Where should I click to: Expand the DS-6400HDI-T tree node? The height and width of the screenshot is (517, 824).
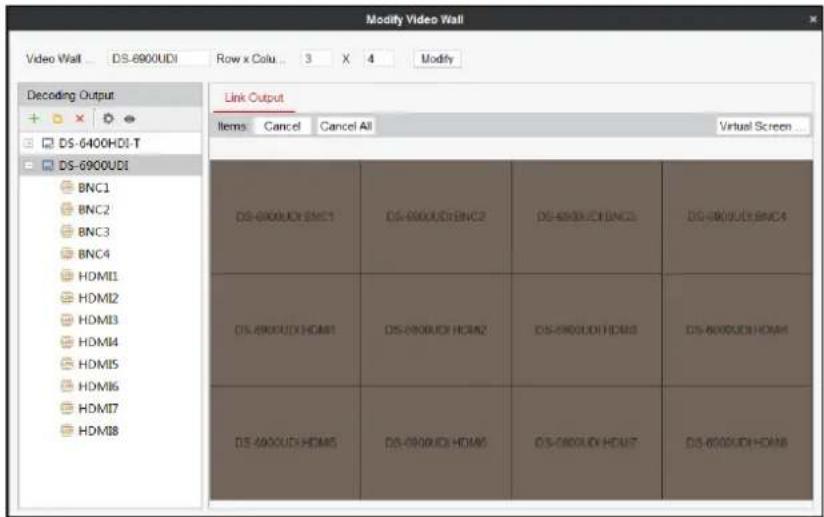pos(29,143)
